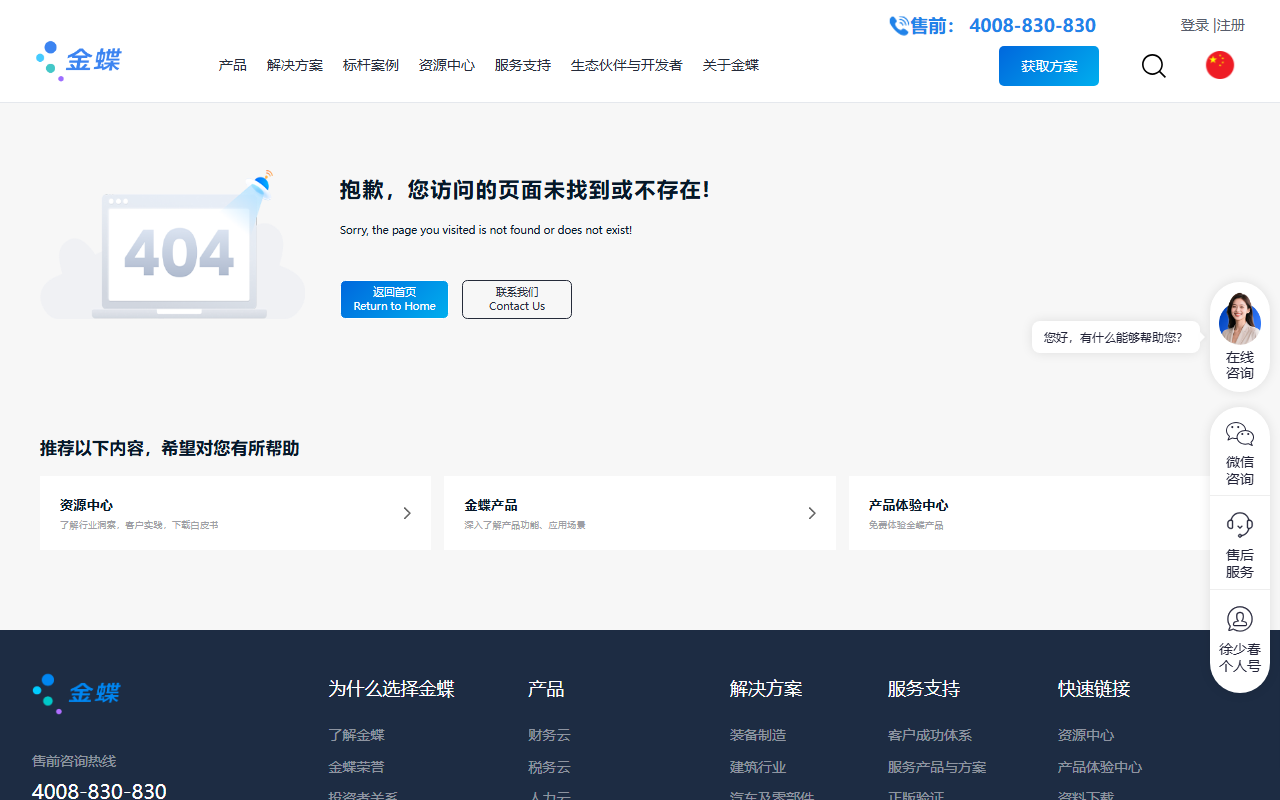Screen dimensions: 1280x800
Task: Open the 解决方案 menu
Action: pyautogui.click(x=294, y=65)
